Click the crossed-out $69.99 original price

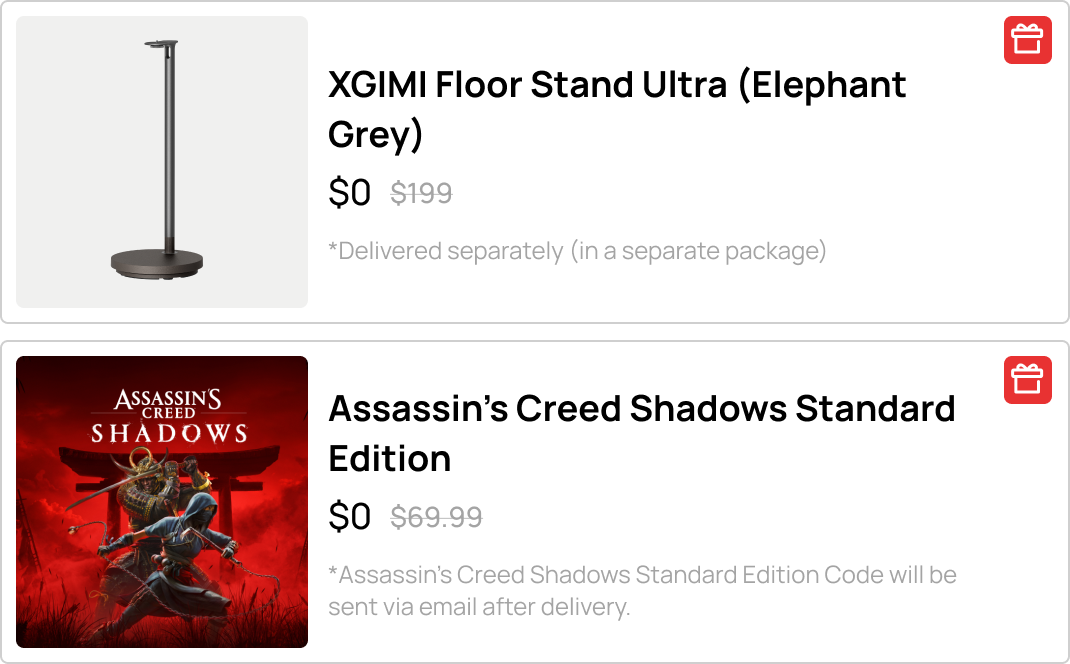tap(436, 518)
